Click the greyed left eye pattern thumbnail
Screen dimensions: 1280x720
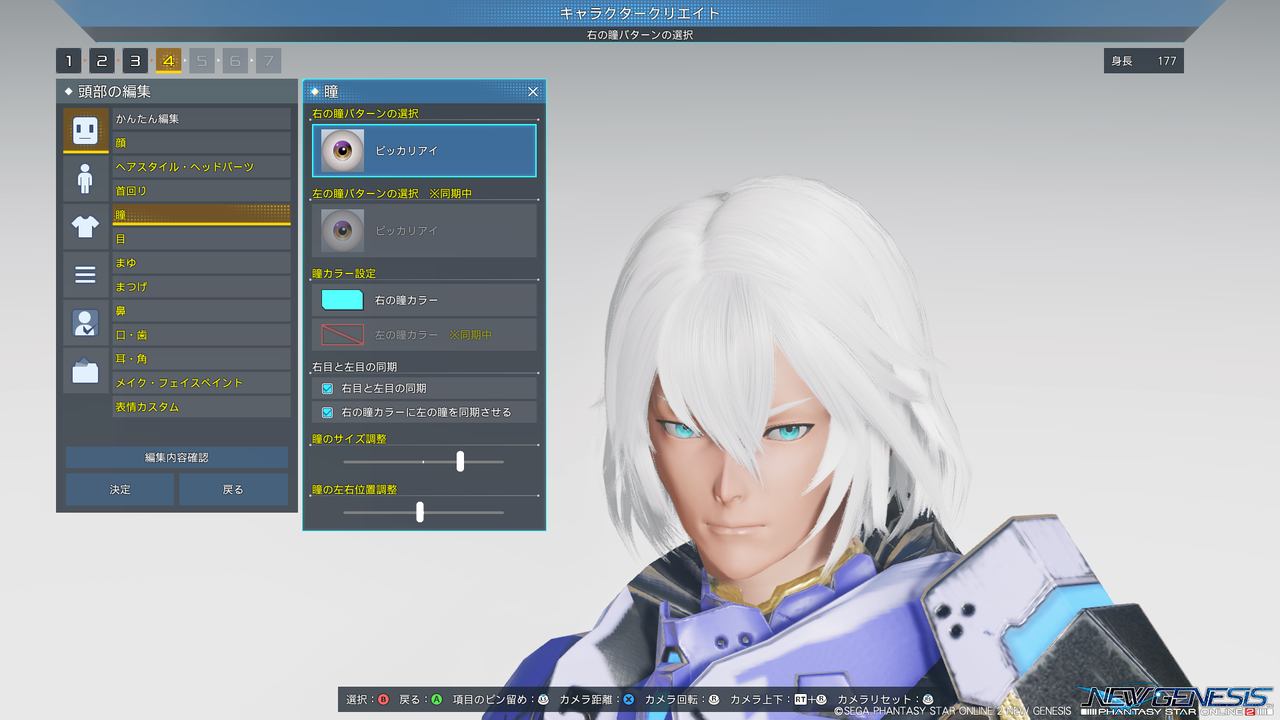coord(342,231)
